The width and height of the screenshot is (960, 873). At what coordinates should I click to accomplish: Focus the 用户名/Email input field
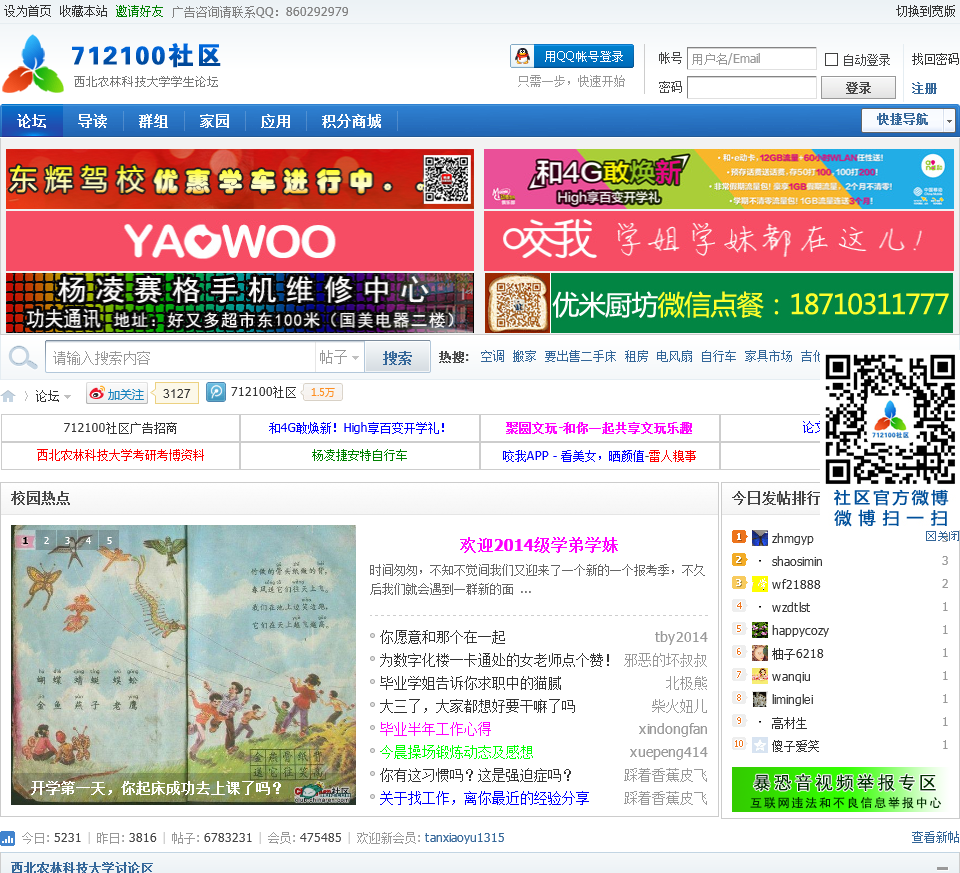point(751,59)
